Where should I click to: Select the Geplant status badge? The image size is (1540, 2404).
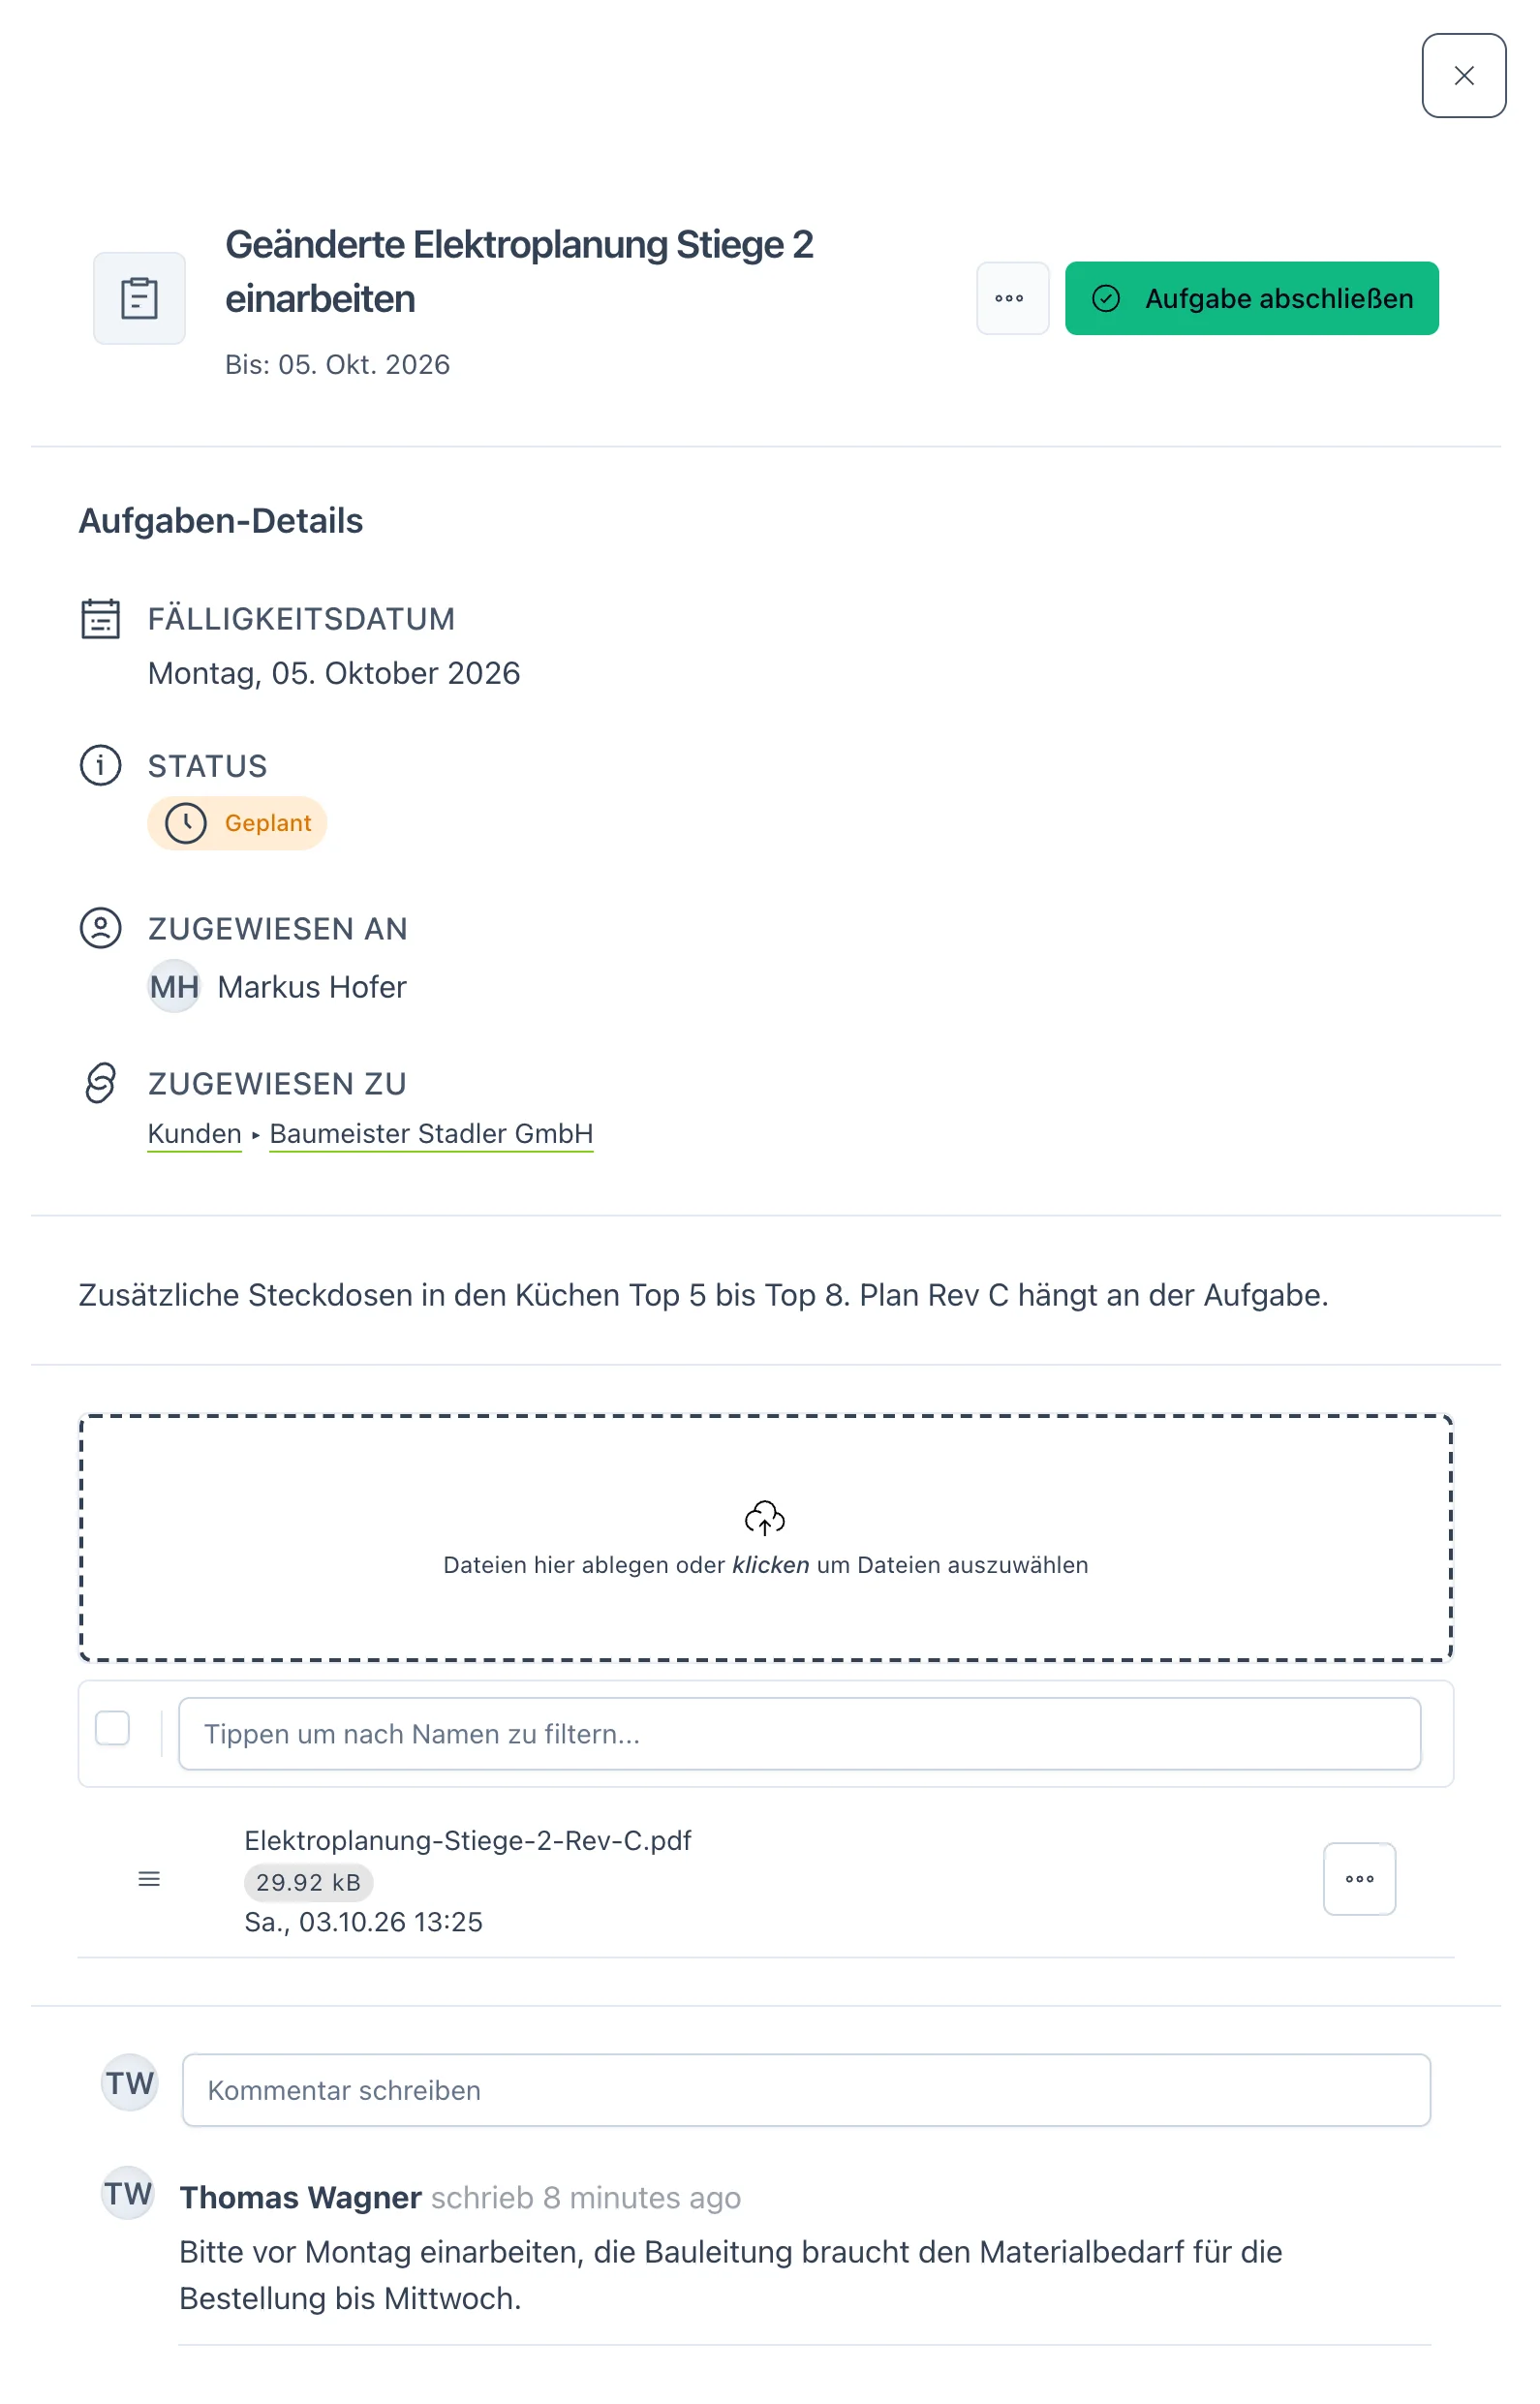237,823
